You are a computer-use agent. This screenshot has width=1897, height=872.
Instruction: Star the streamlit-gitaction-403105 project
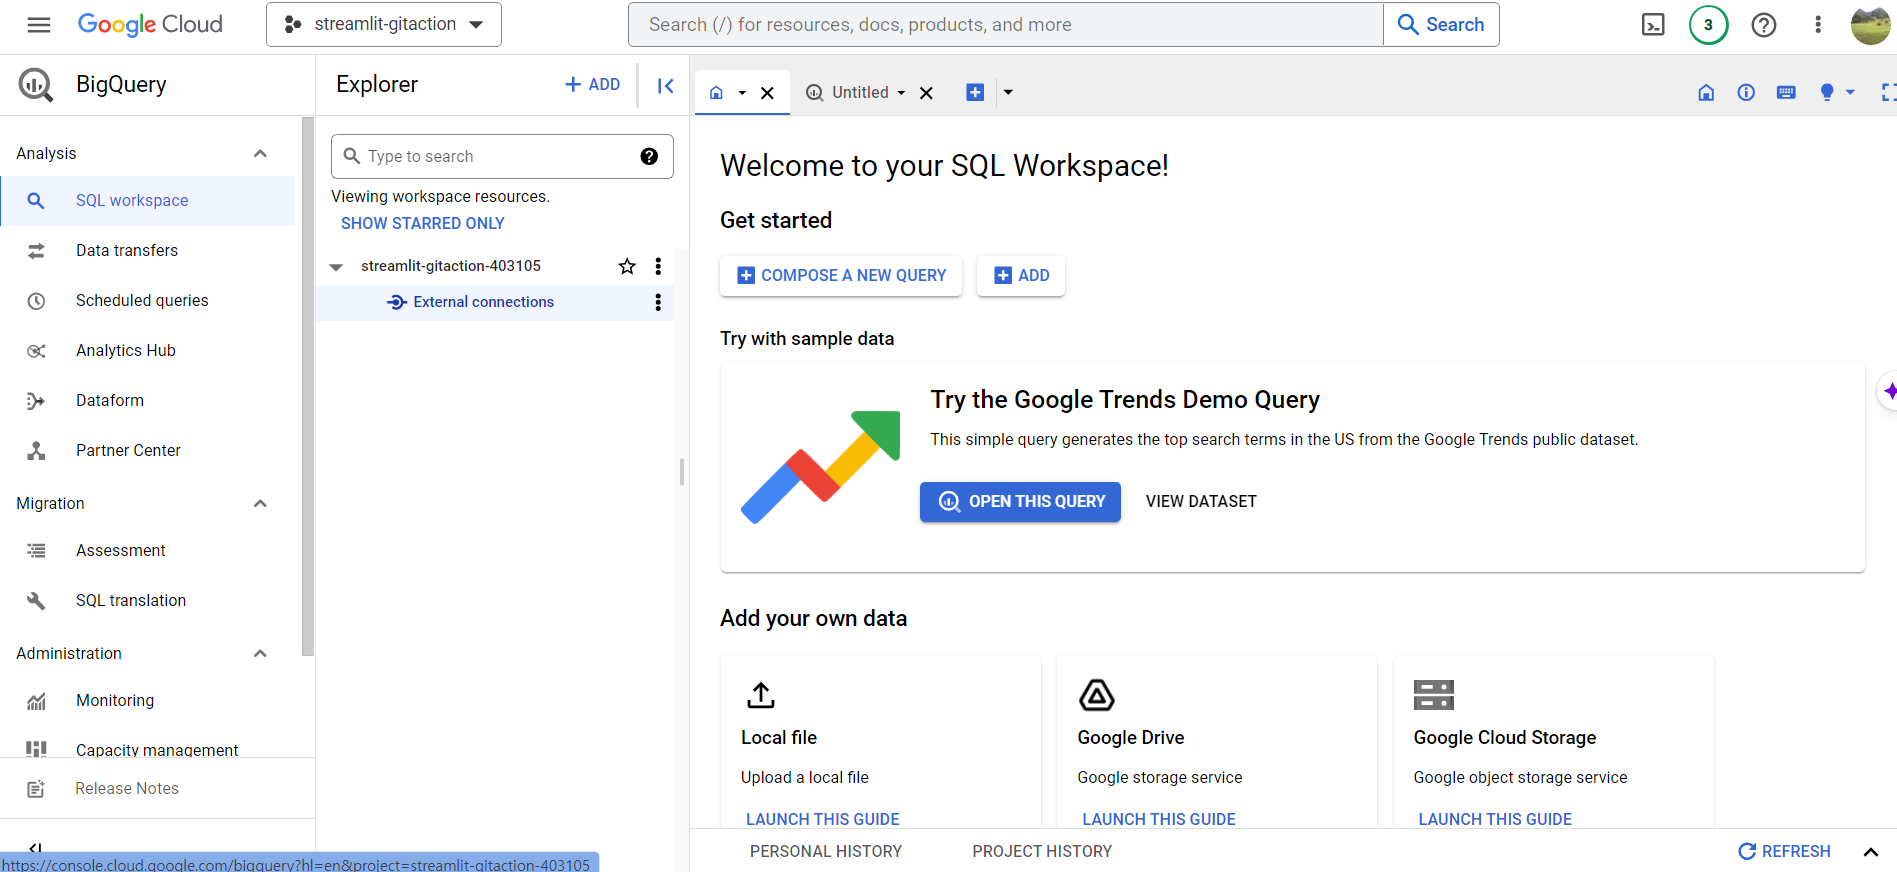coord(627,266)
